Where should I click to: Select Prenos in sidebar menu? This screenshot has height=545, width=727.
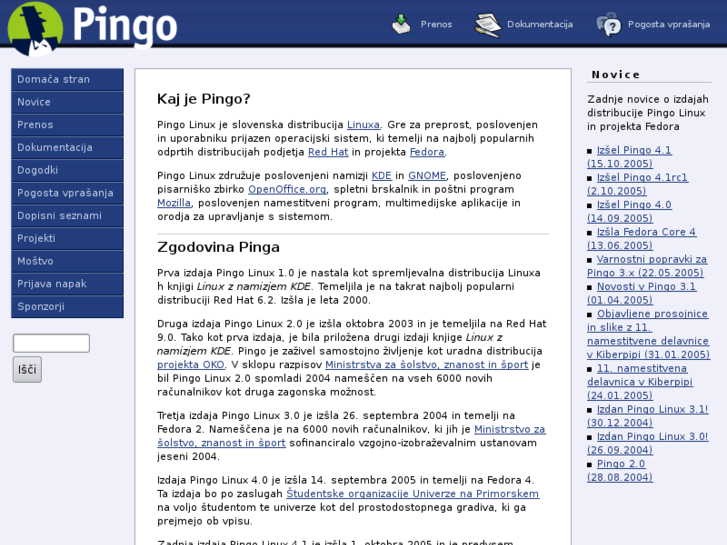pyautogui.click(x=67, y=125)
